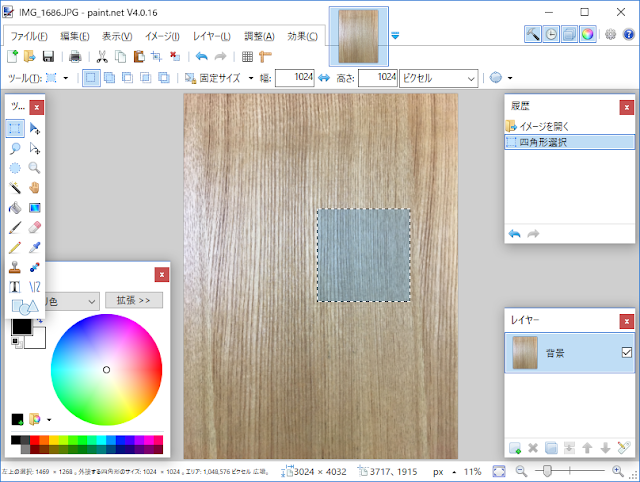Select the Paintbrush tool
The image size is (640, 482).
click(15, 227)
